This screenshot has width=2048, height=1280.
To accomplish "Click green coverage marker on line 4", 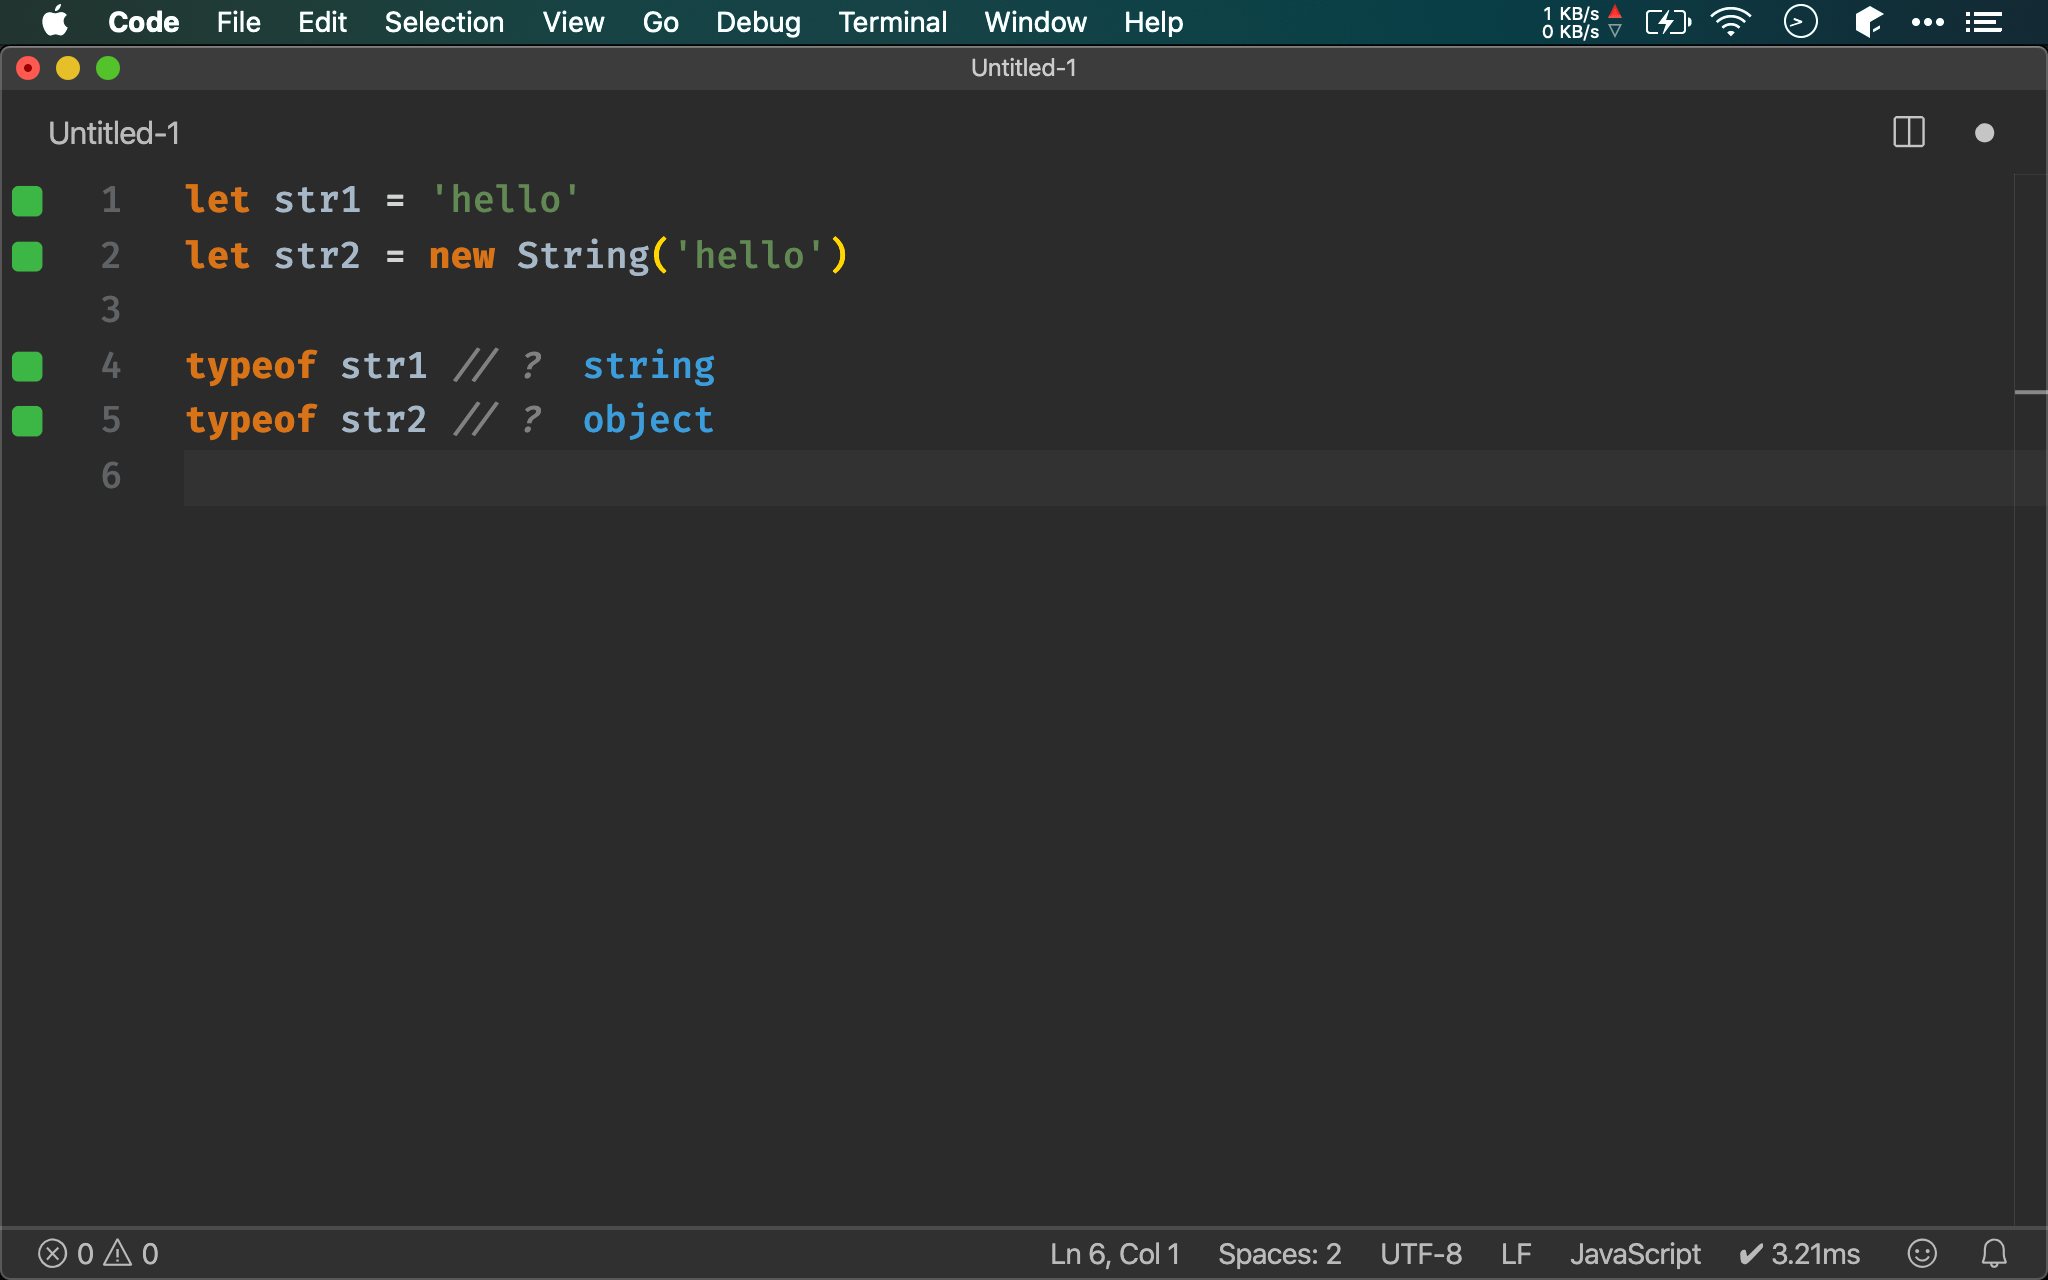I will pos(27,366).
